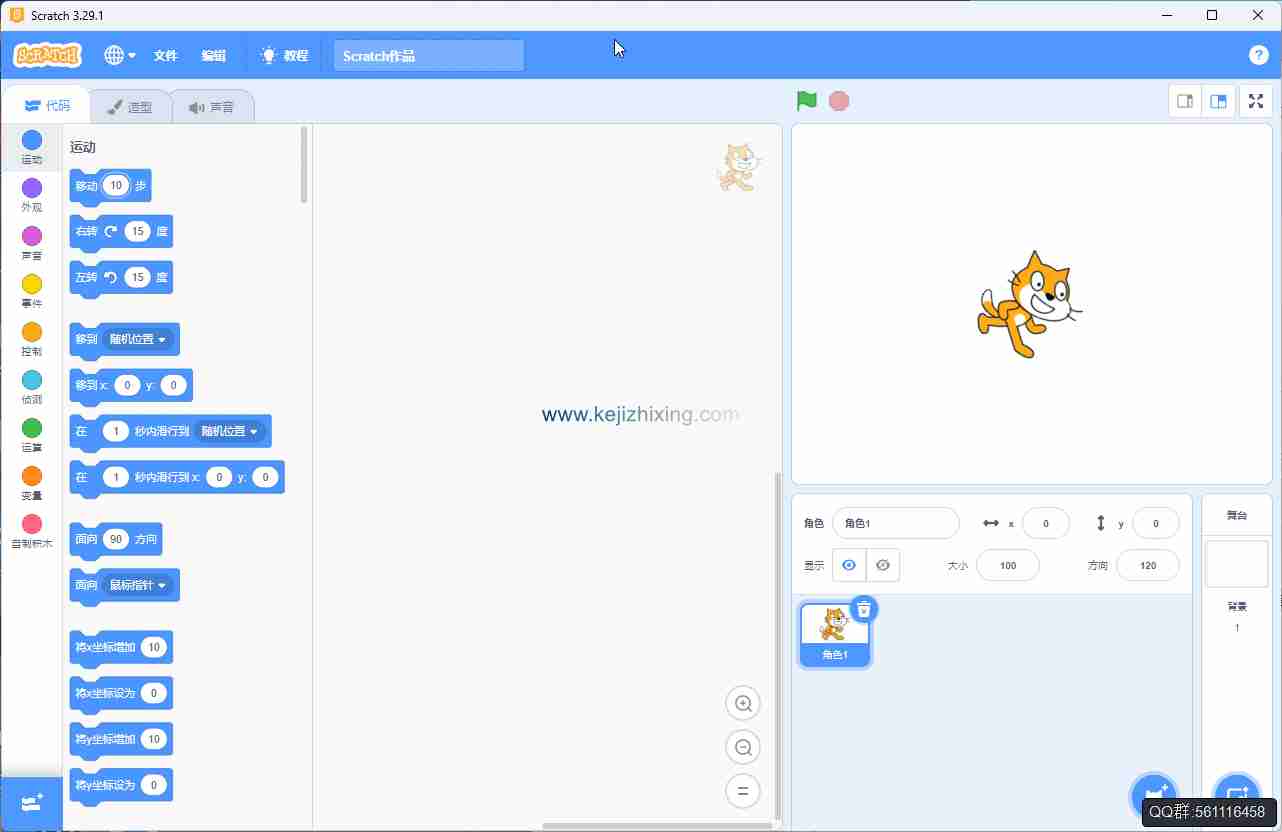Click the counterclockwise arrow in 左转 block

click(x=111, y=277)
